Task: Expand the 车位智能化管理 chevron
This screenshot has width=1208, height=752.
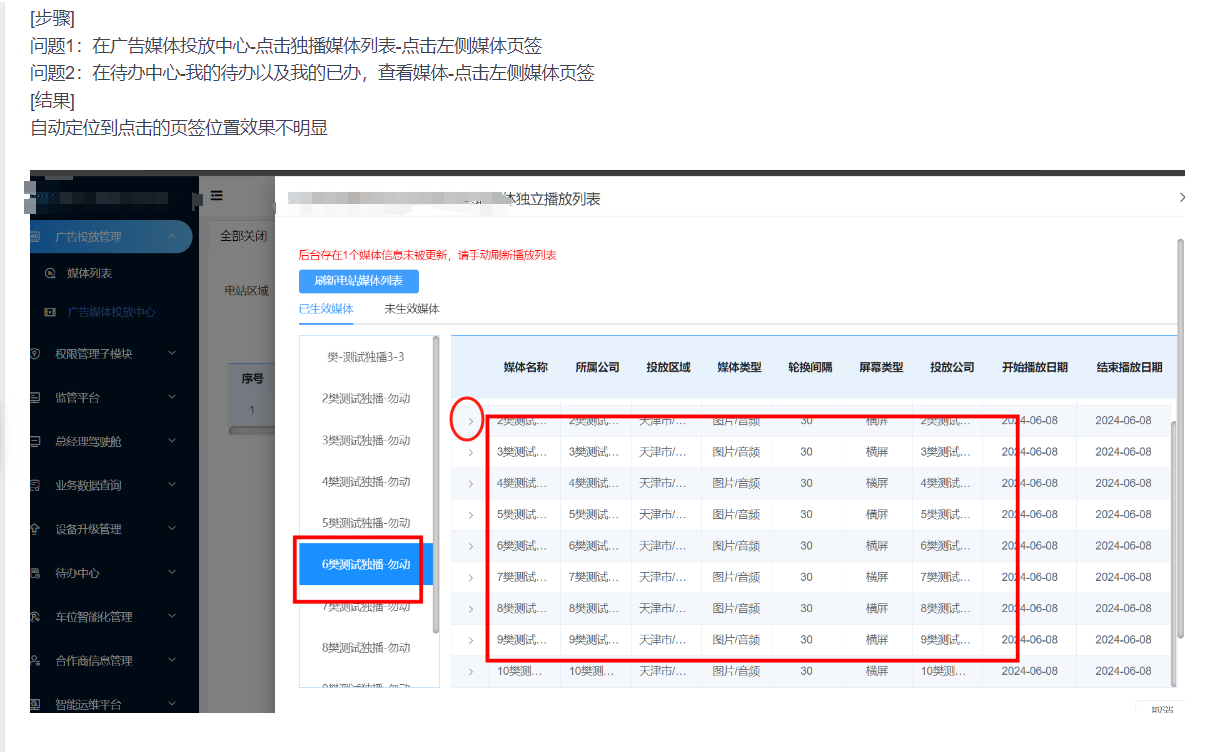Action: [x=172, y=617]
